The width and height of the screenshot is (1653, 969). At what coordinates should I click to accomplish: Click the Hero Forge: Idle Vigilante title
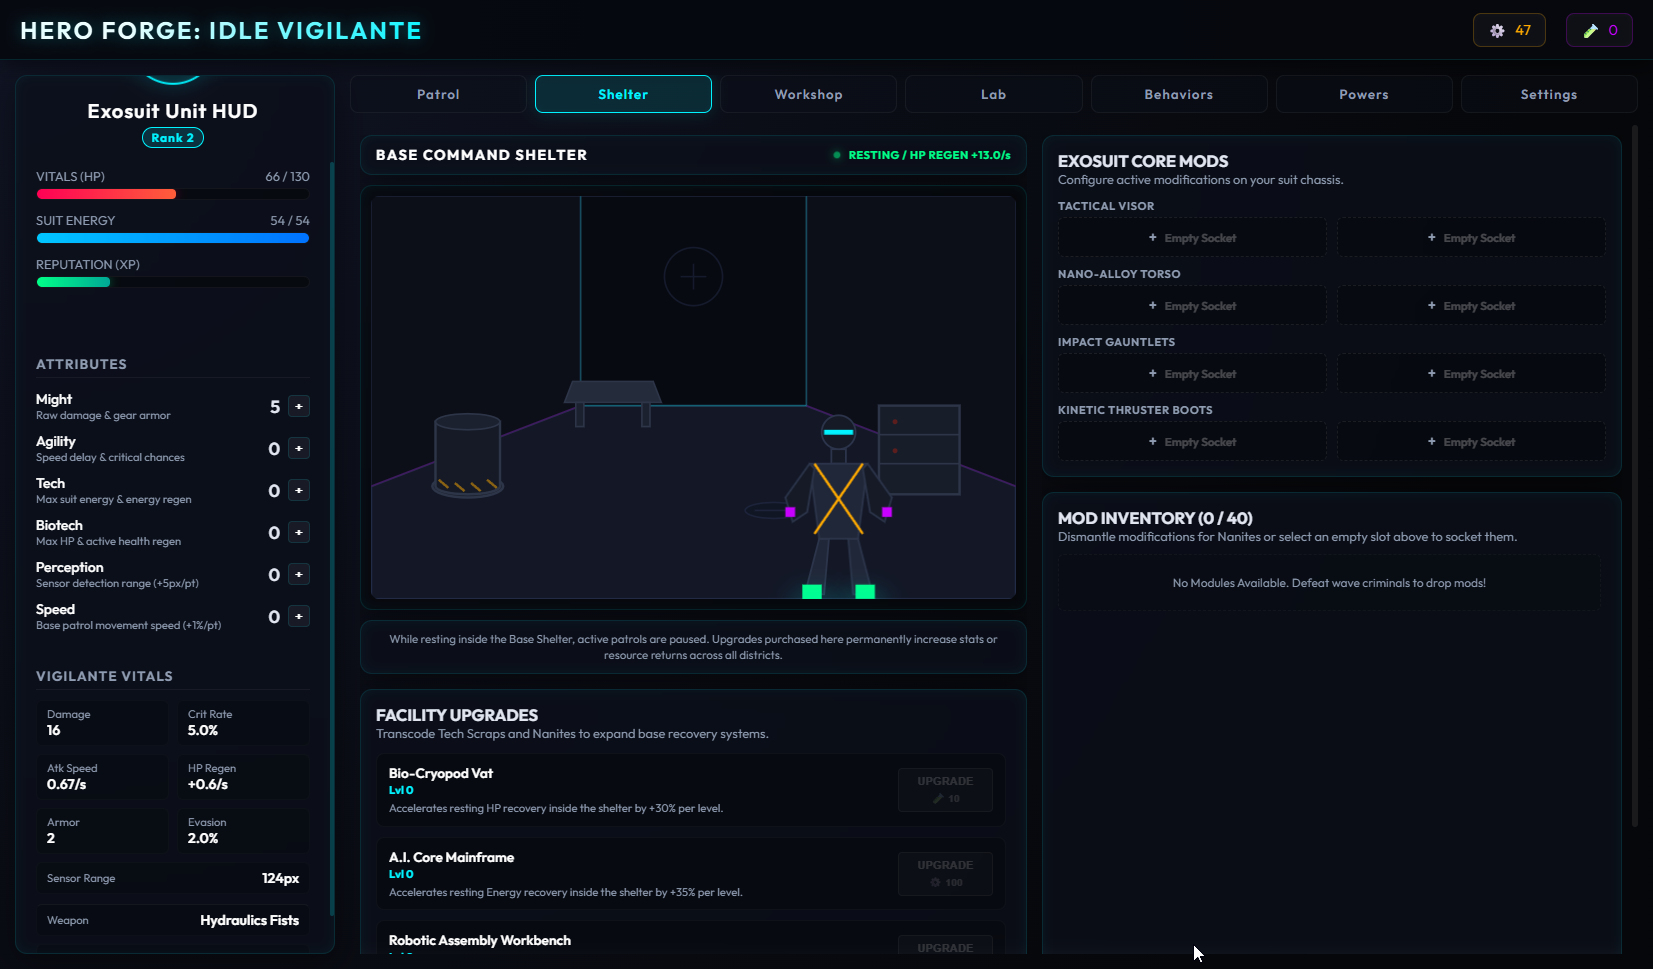pos(221,31)
